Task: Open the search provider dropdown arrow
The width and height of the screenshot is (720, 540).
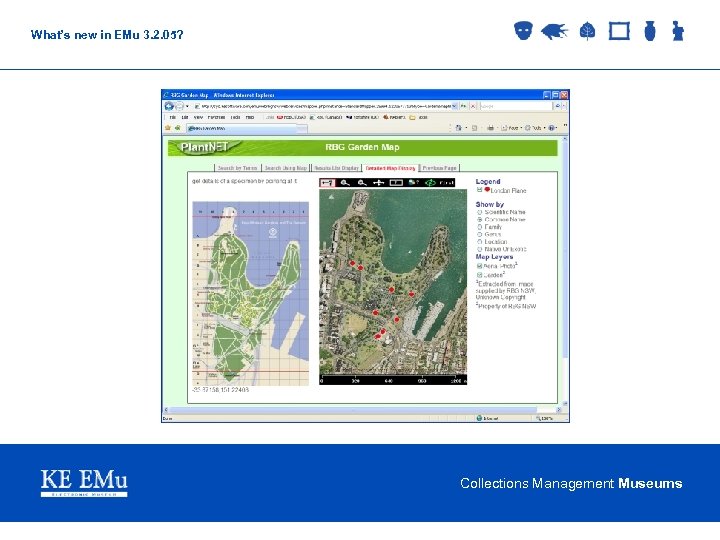Action: tap(564, 106)
